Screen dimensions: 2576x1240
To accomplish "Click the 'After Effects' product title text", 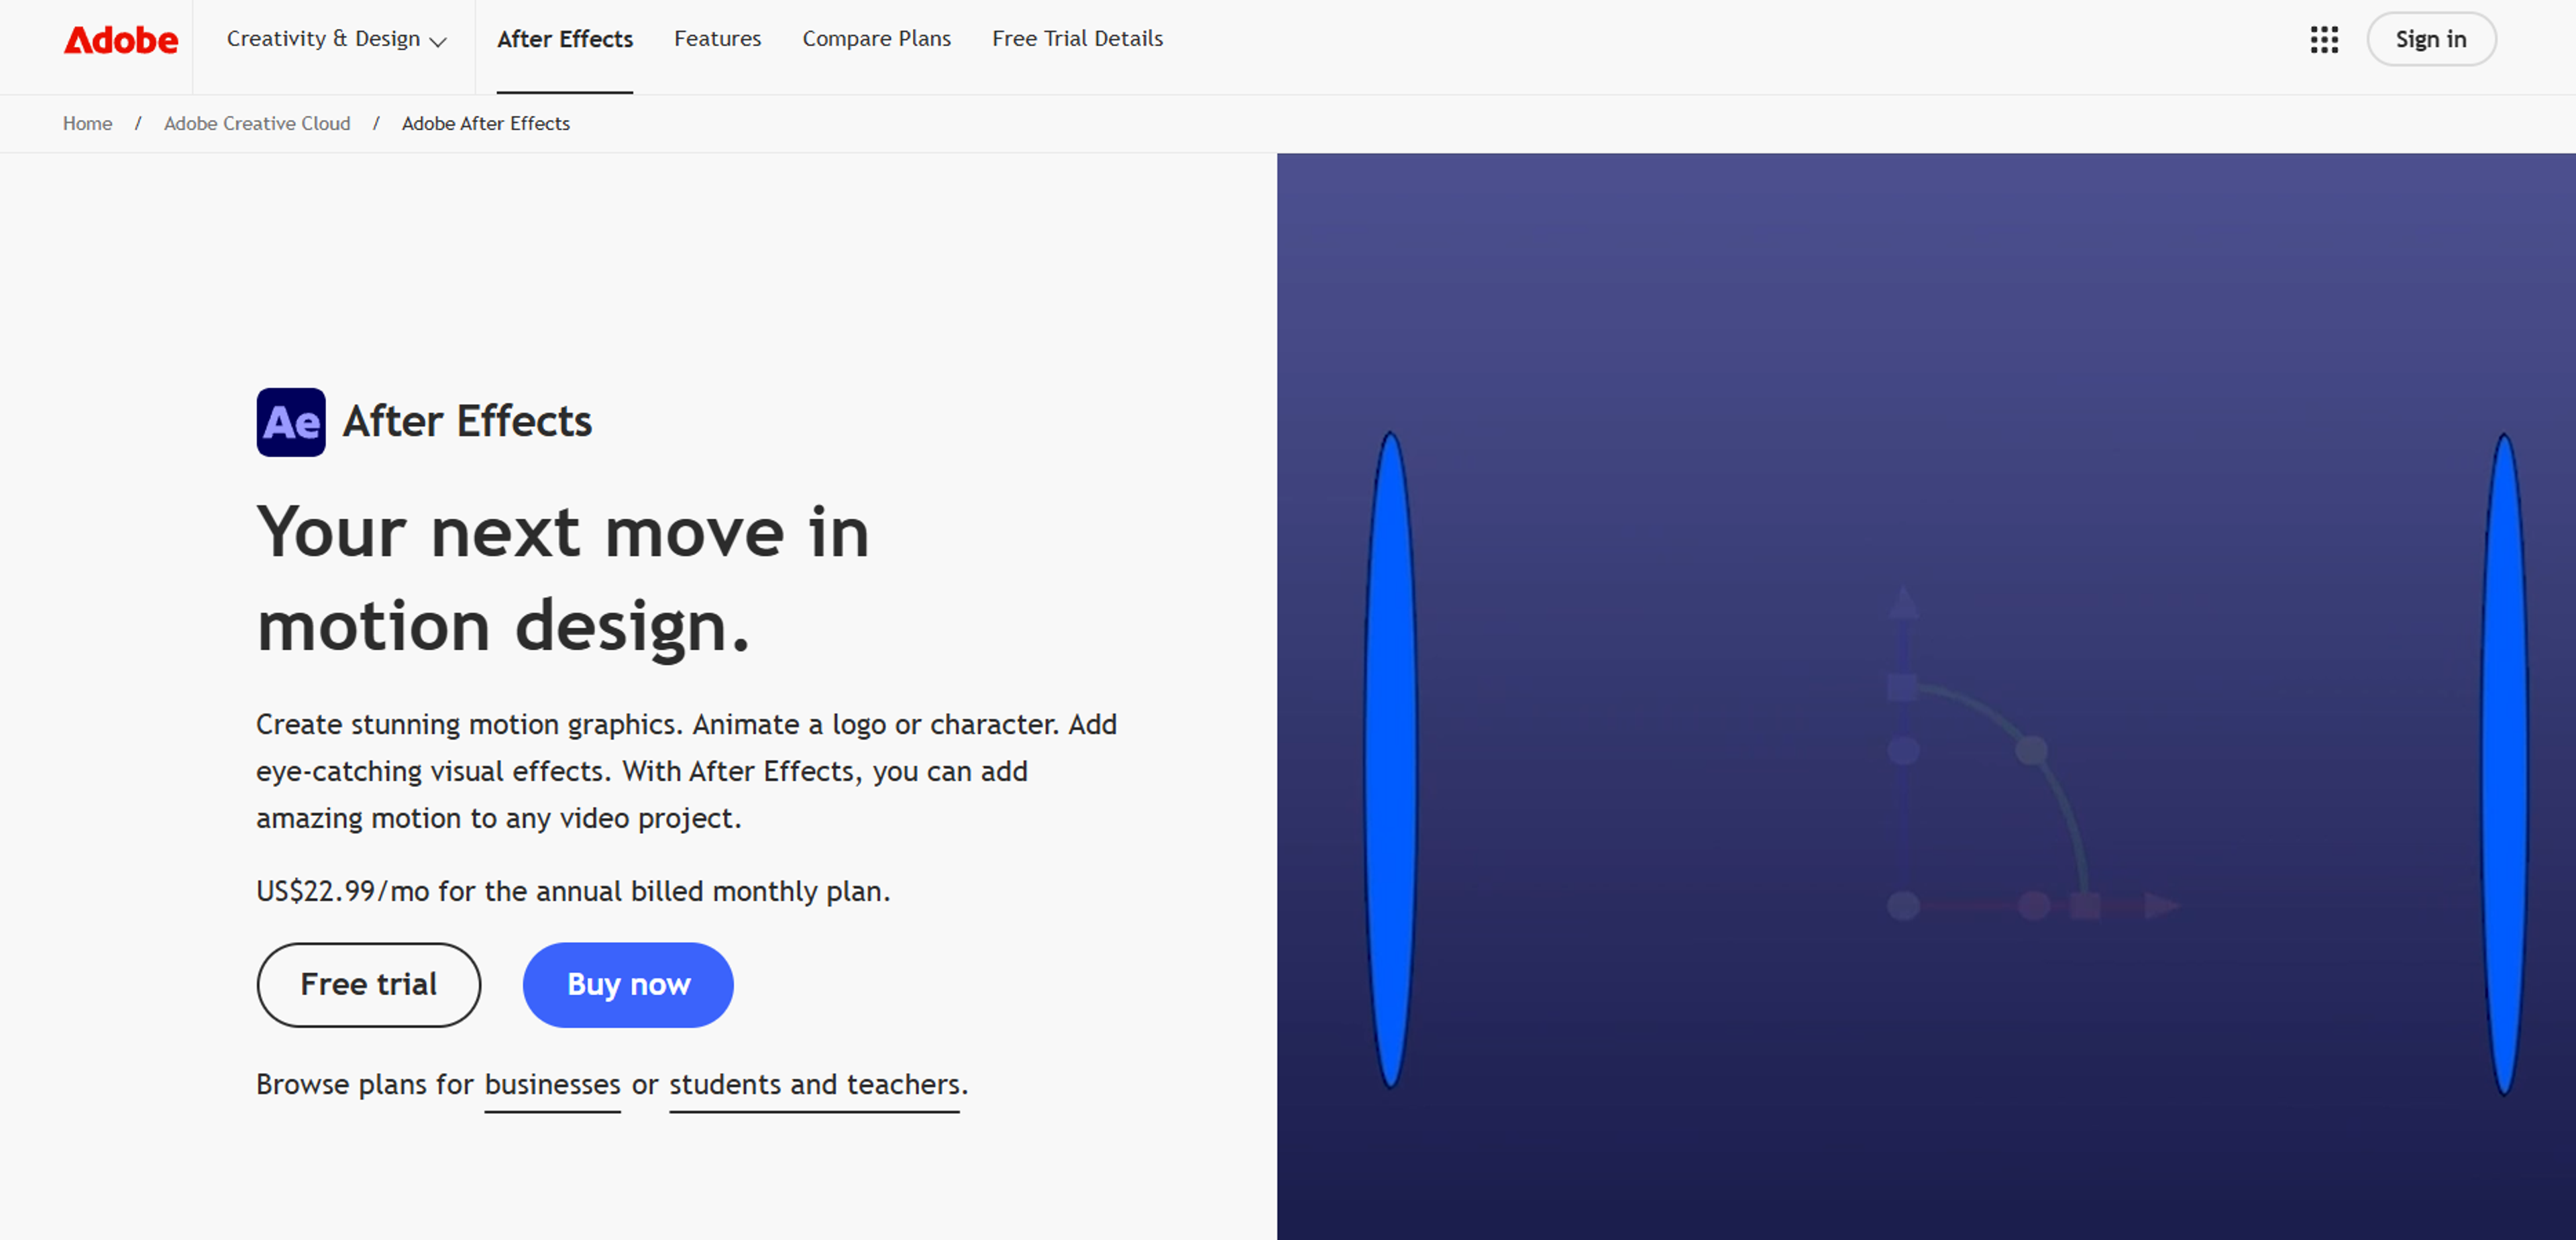I will pos(467,421).
